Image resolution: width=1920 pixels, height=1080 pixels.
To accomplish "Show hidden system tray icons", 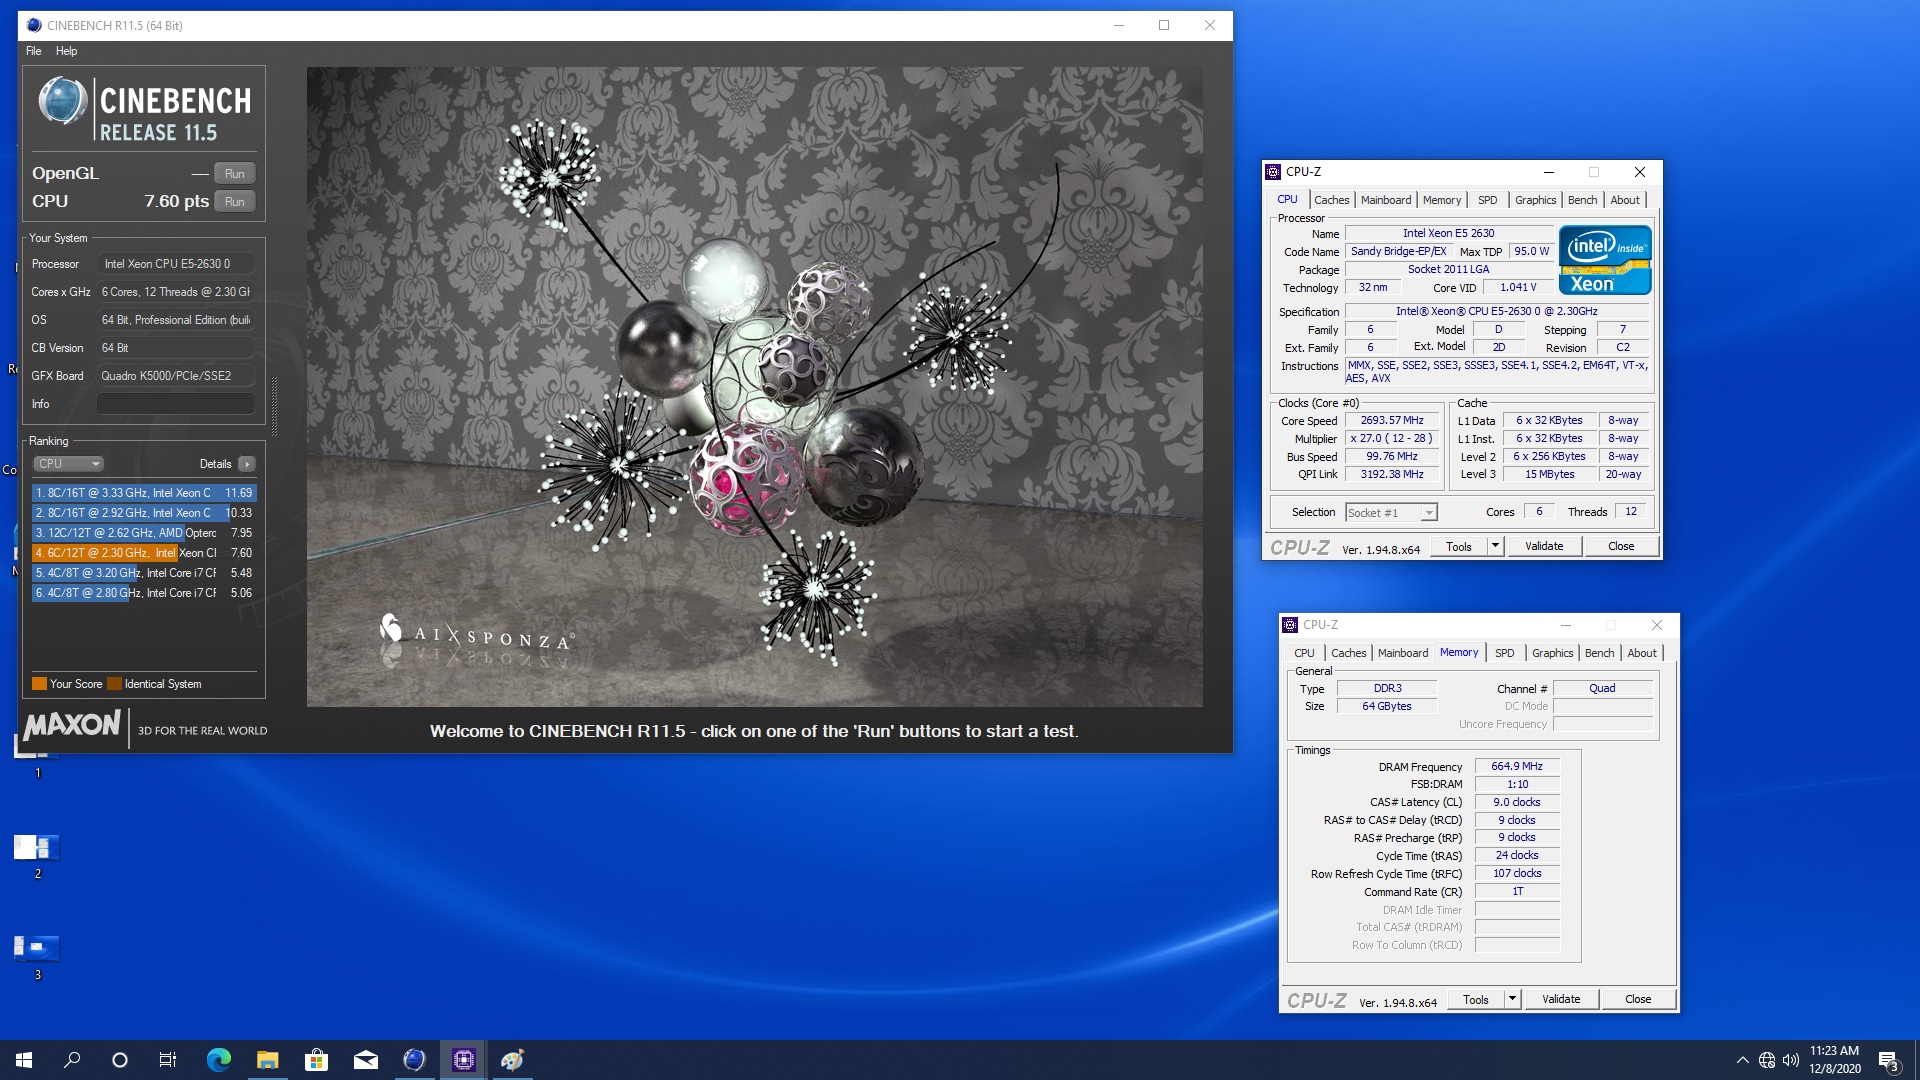I will pyautogui.click(x=1742, y=1060).
